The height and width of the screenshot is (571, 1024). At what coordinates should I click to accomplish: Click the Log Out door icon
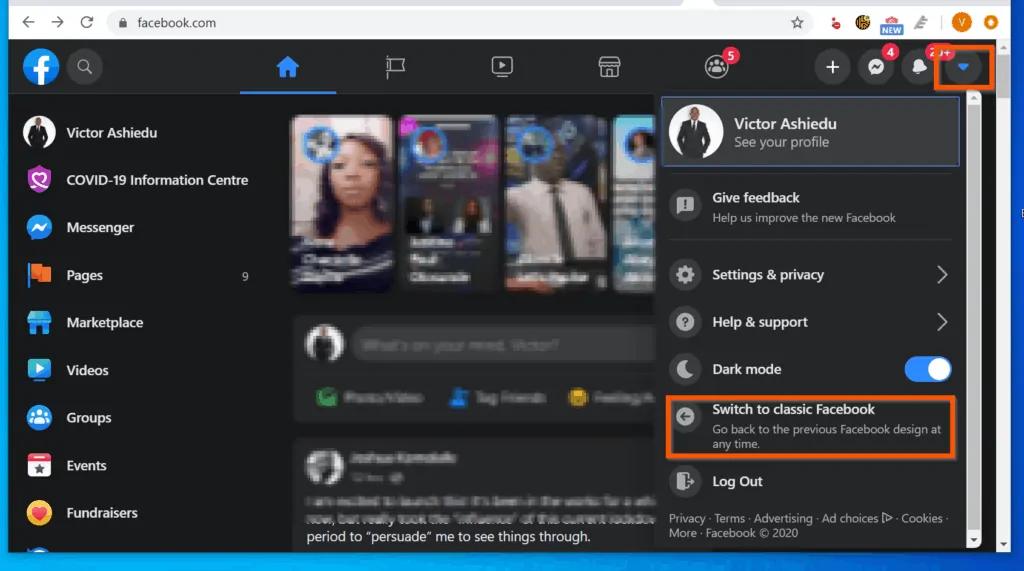pyautogui.click(x=685, y=481)
